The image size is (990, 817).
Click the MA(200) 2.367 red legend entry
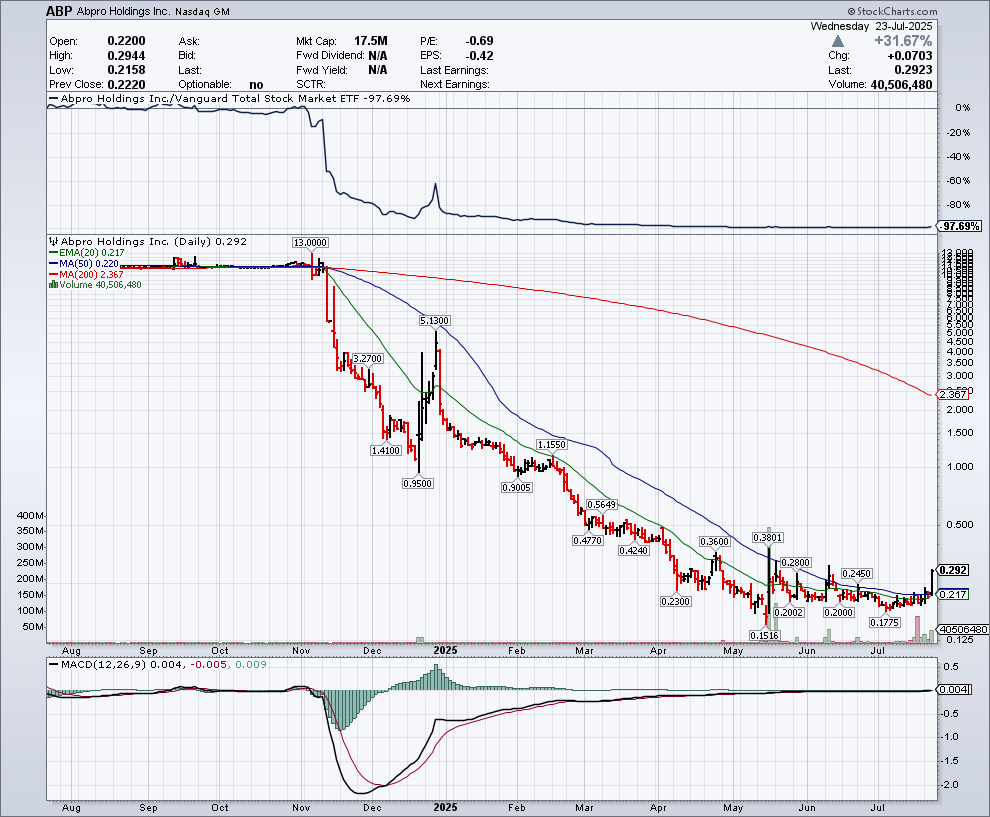coord(86,275)
